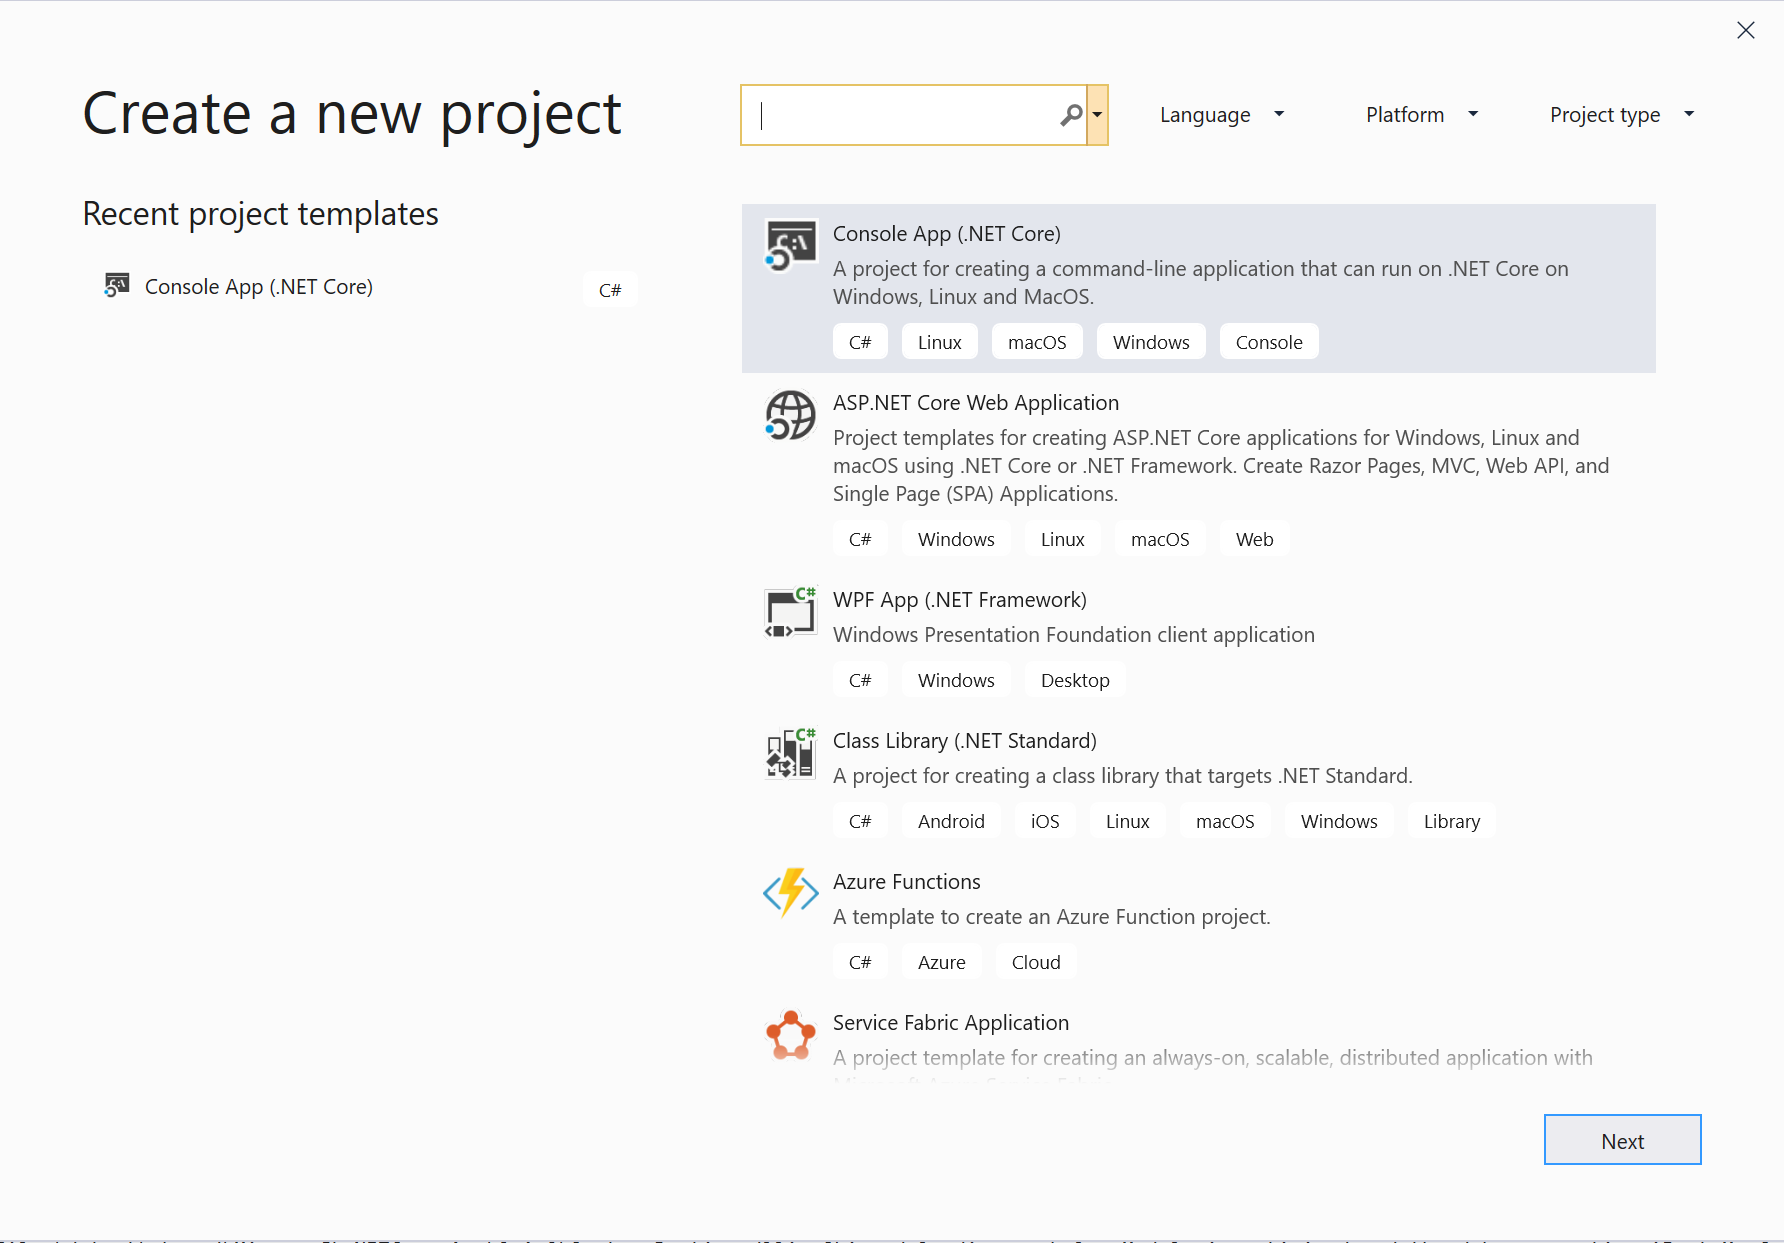Click the Azure Functions lightning bolt icon
Screen dimensions: 1784x1243
tap(790, 893)
